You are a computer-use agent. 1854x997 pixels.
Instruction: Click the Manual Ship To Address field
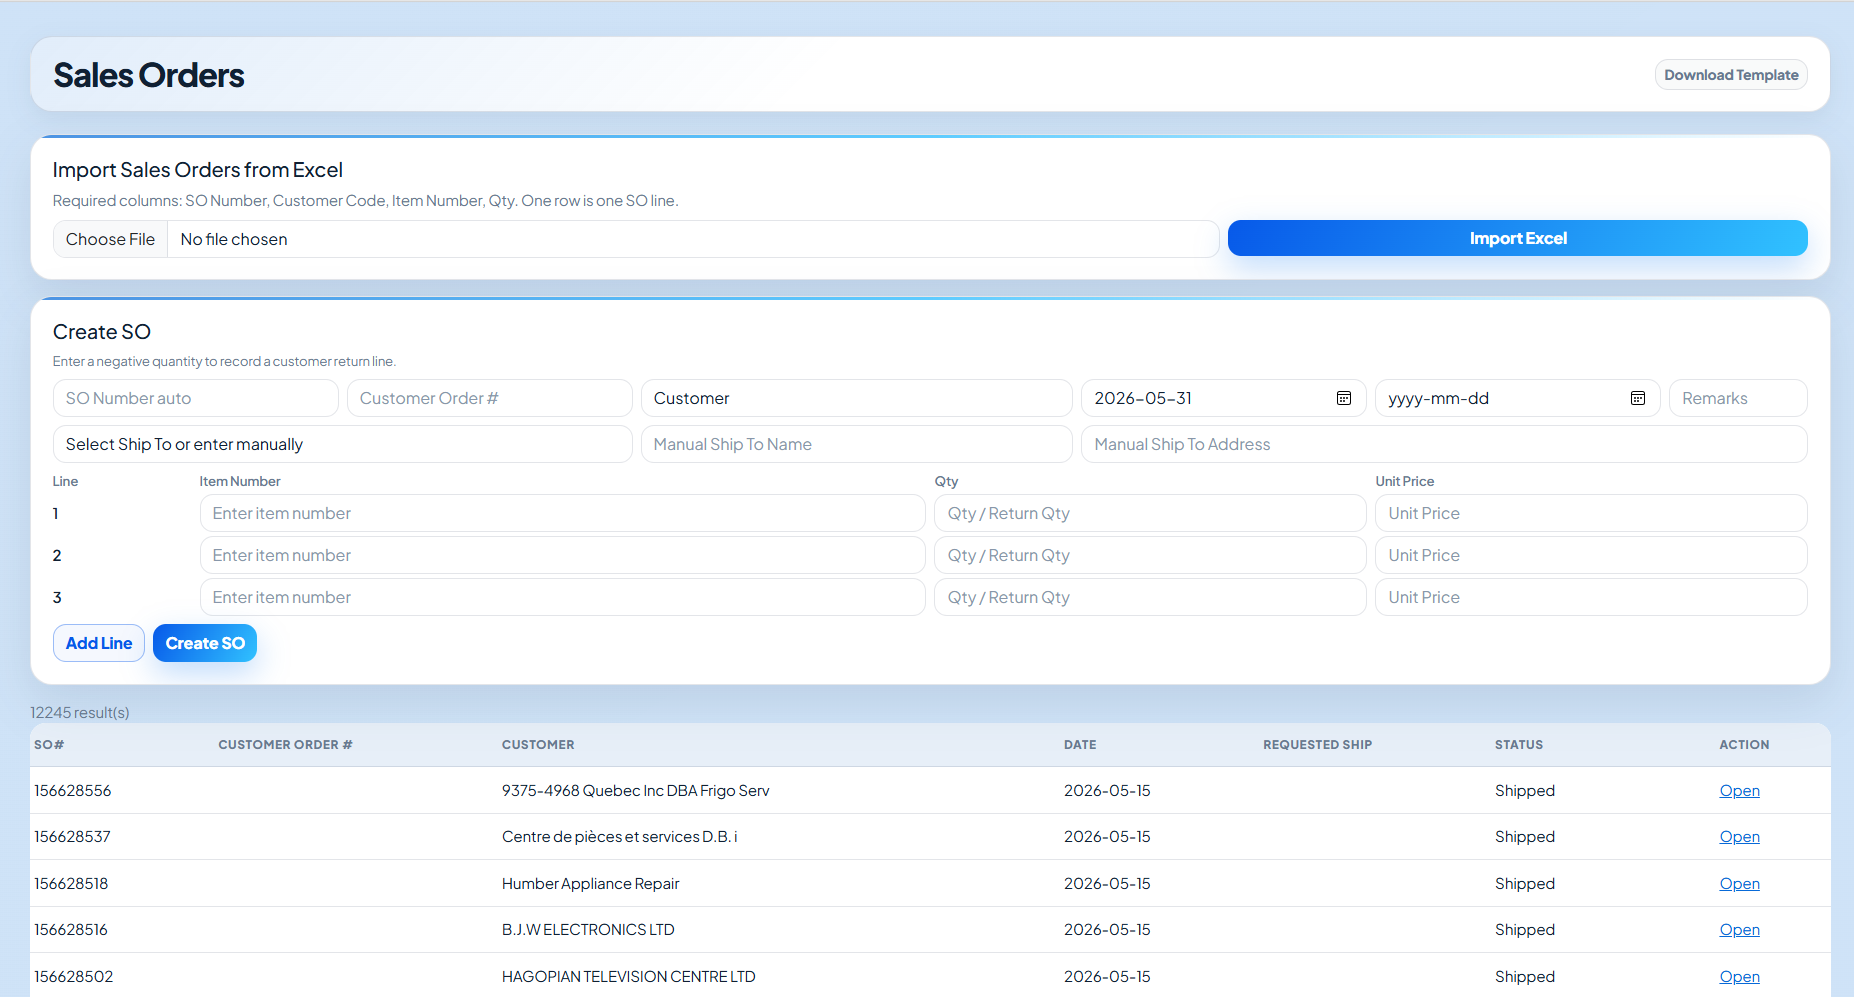(1444, 444)
